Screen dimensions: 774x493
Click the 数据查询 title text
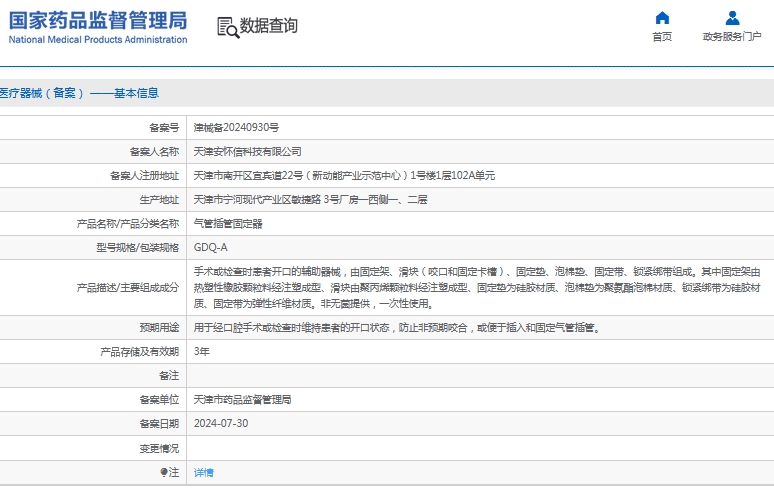tap(269, 26)
